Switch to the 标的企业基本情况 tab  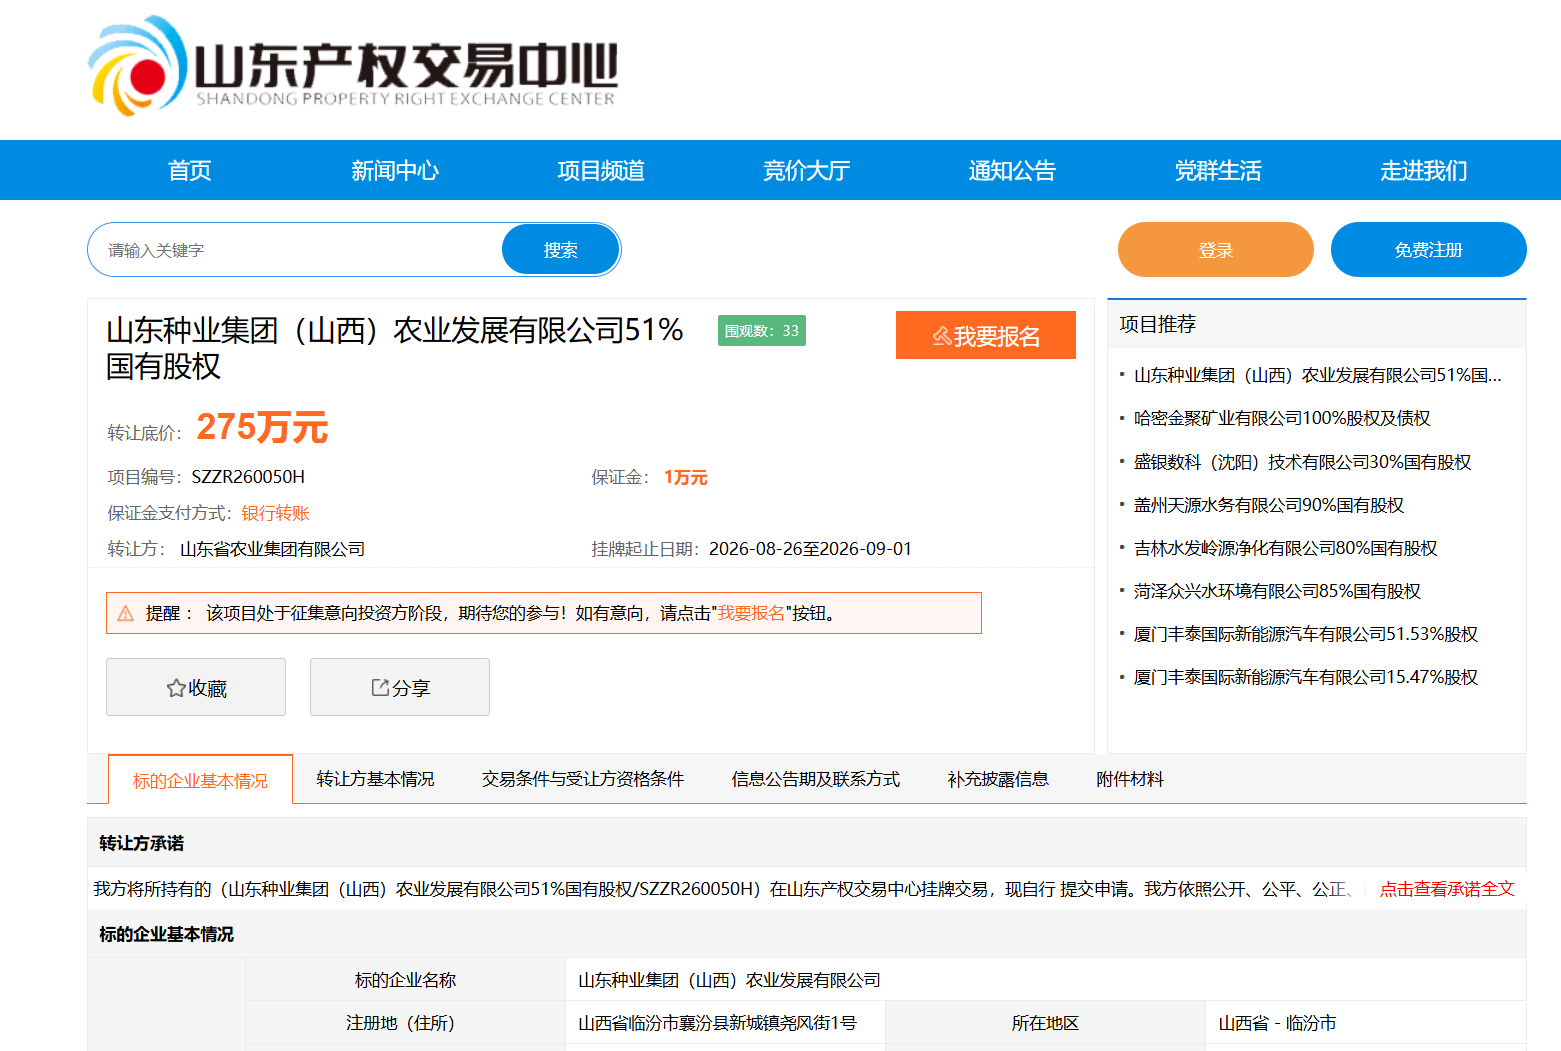click(200, 780)
